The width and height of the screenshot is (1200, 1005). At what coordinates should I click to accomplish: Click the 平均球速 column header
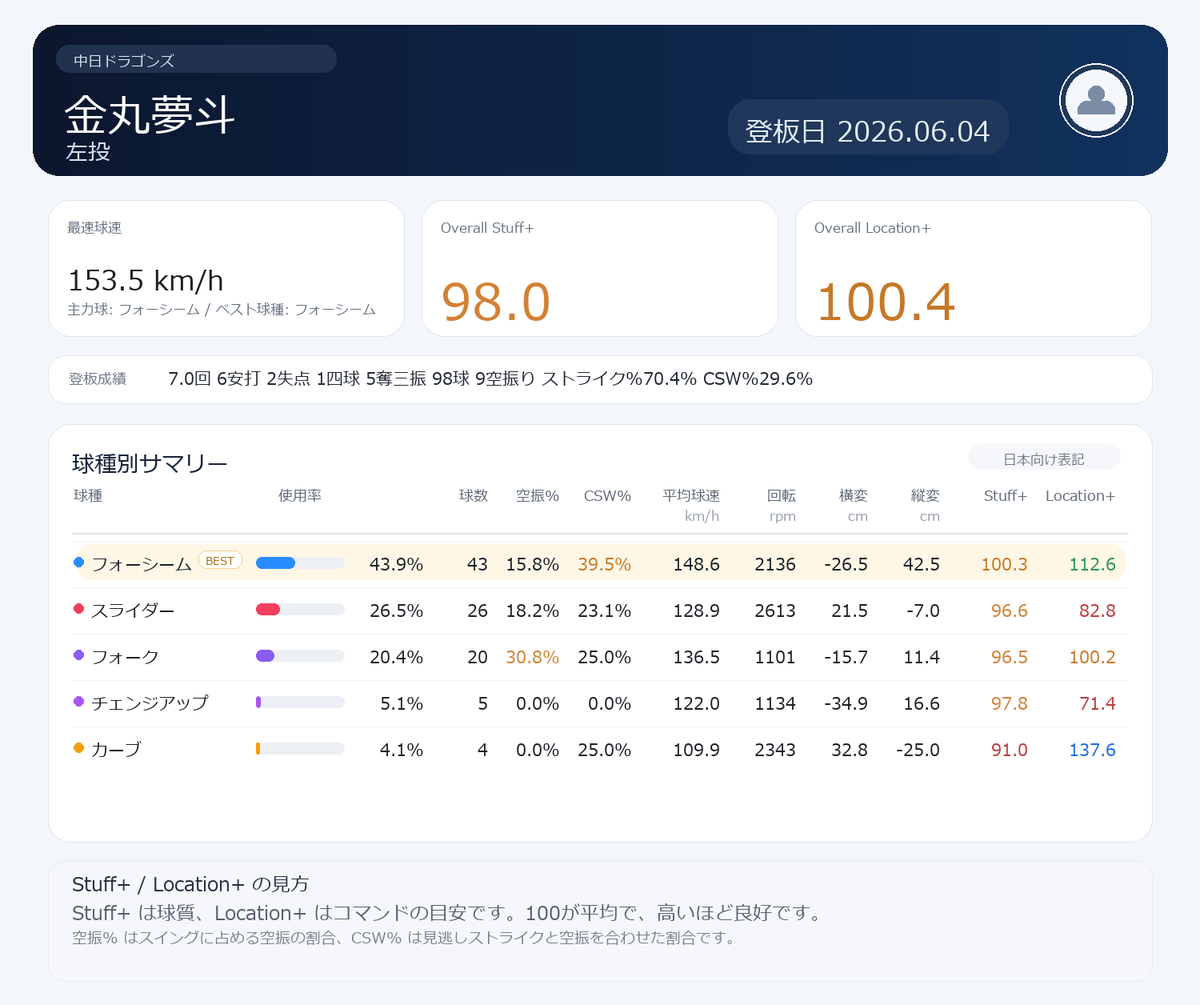[691, 495]
